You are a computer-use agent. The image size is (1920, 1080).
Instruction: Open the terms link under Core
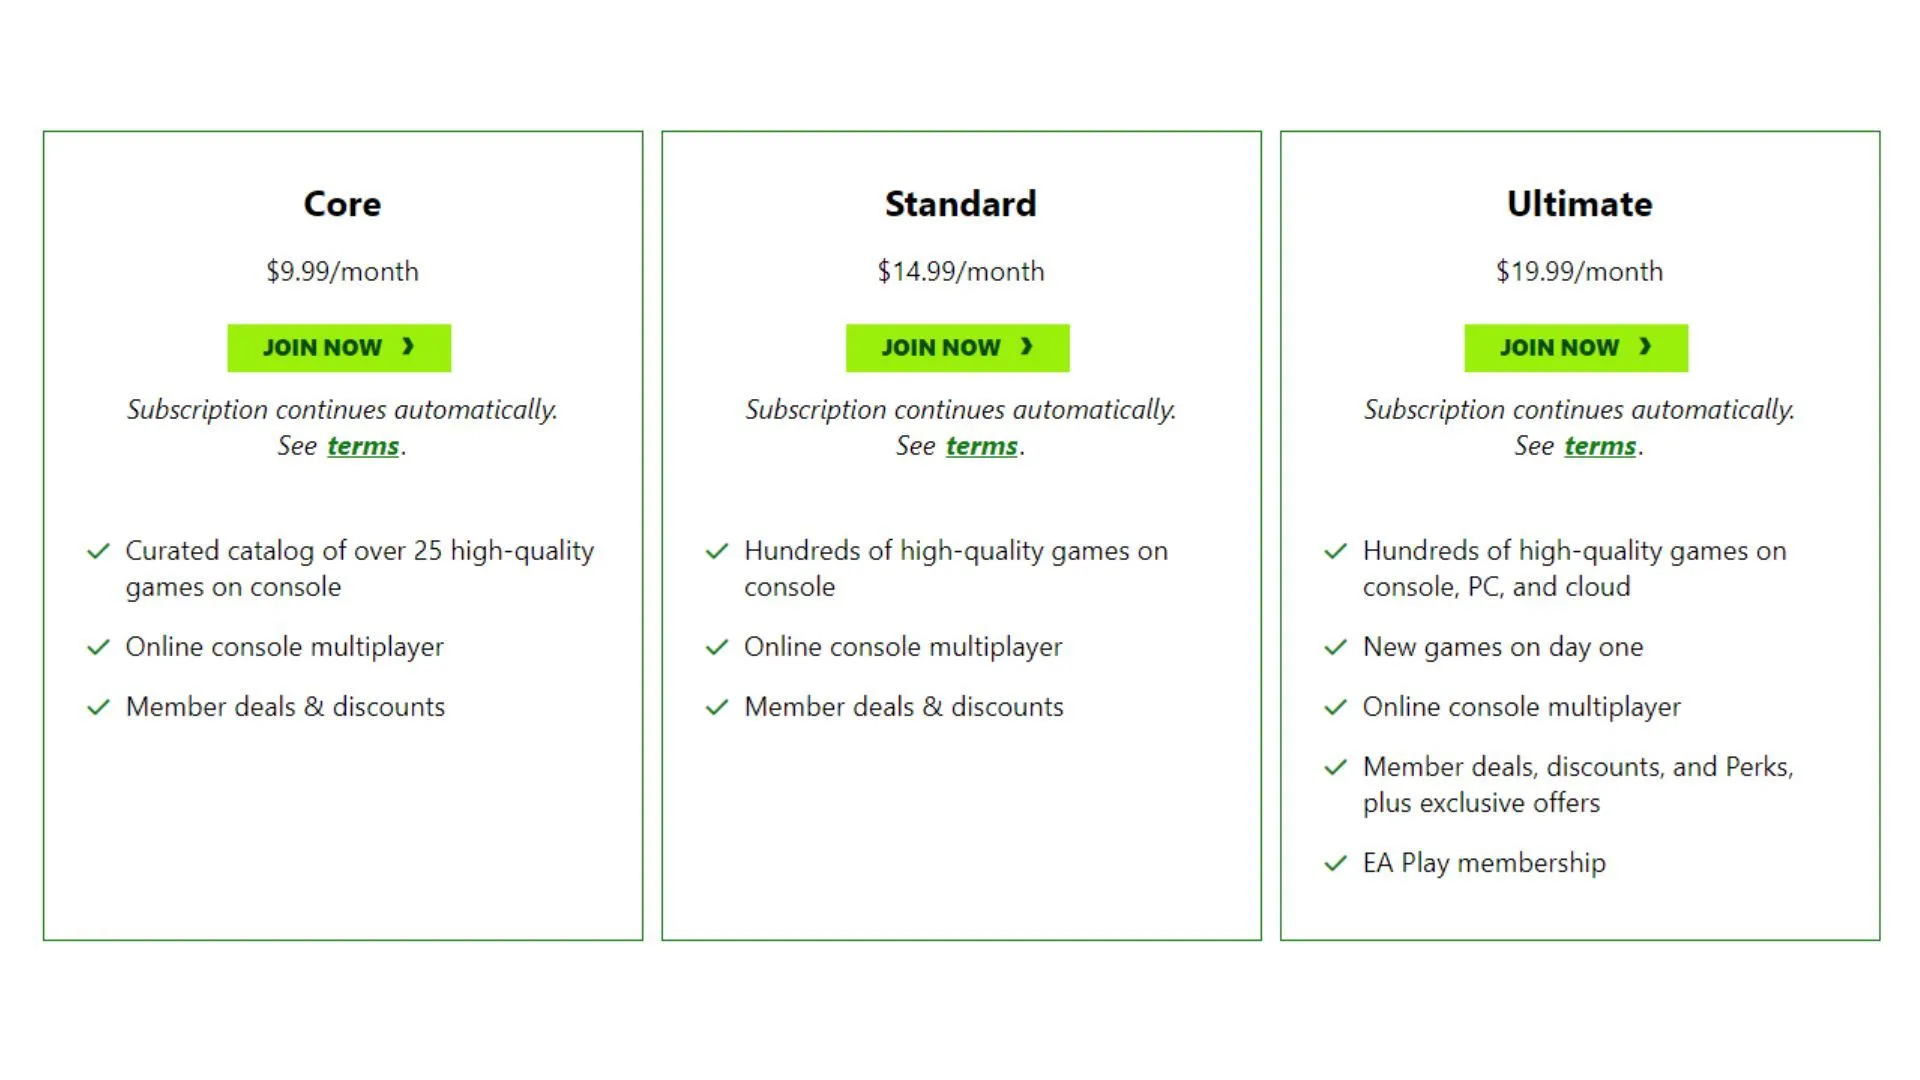tap(362, 446)
